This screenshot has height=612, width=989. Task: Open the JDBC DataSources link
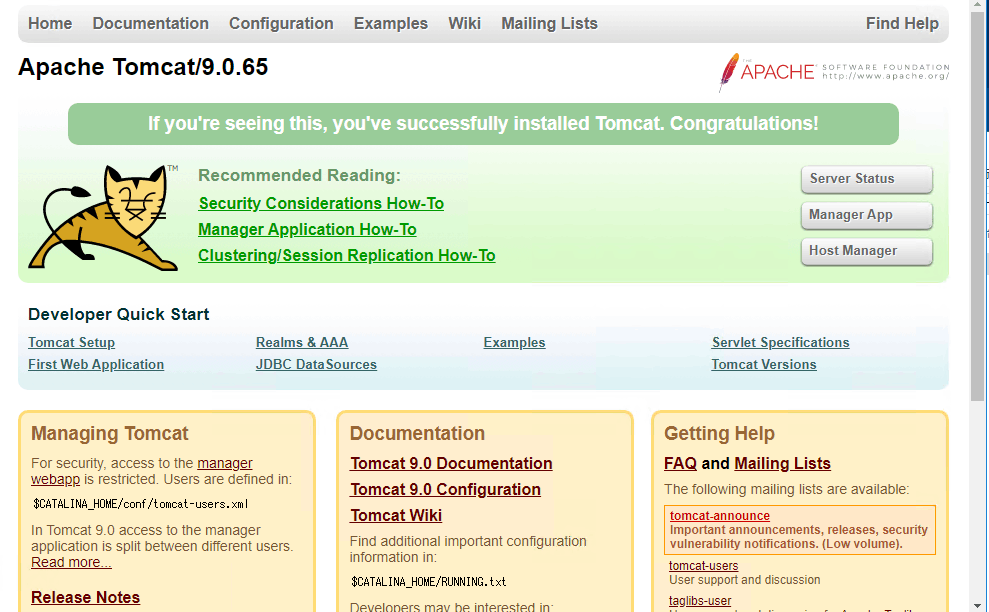point(316,364)
